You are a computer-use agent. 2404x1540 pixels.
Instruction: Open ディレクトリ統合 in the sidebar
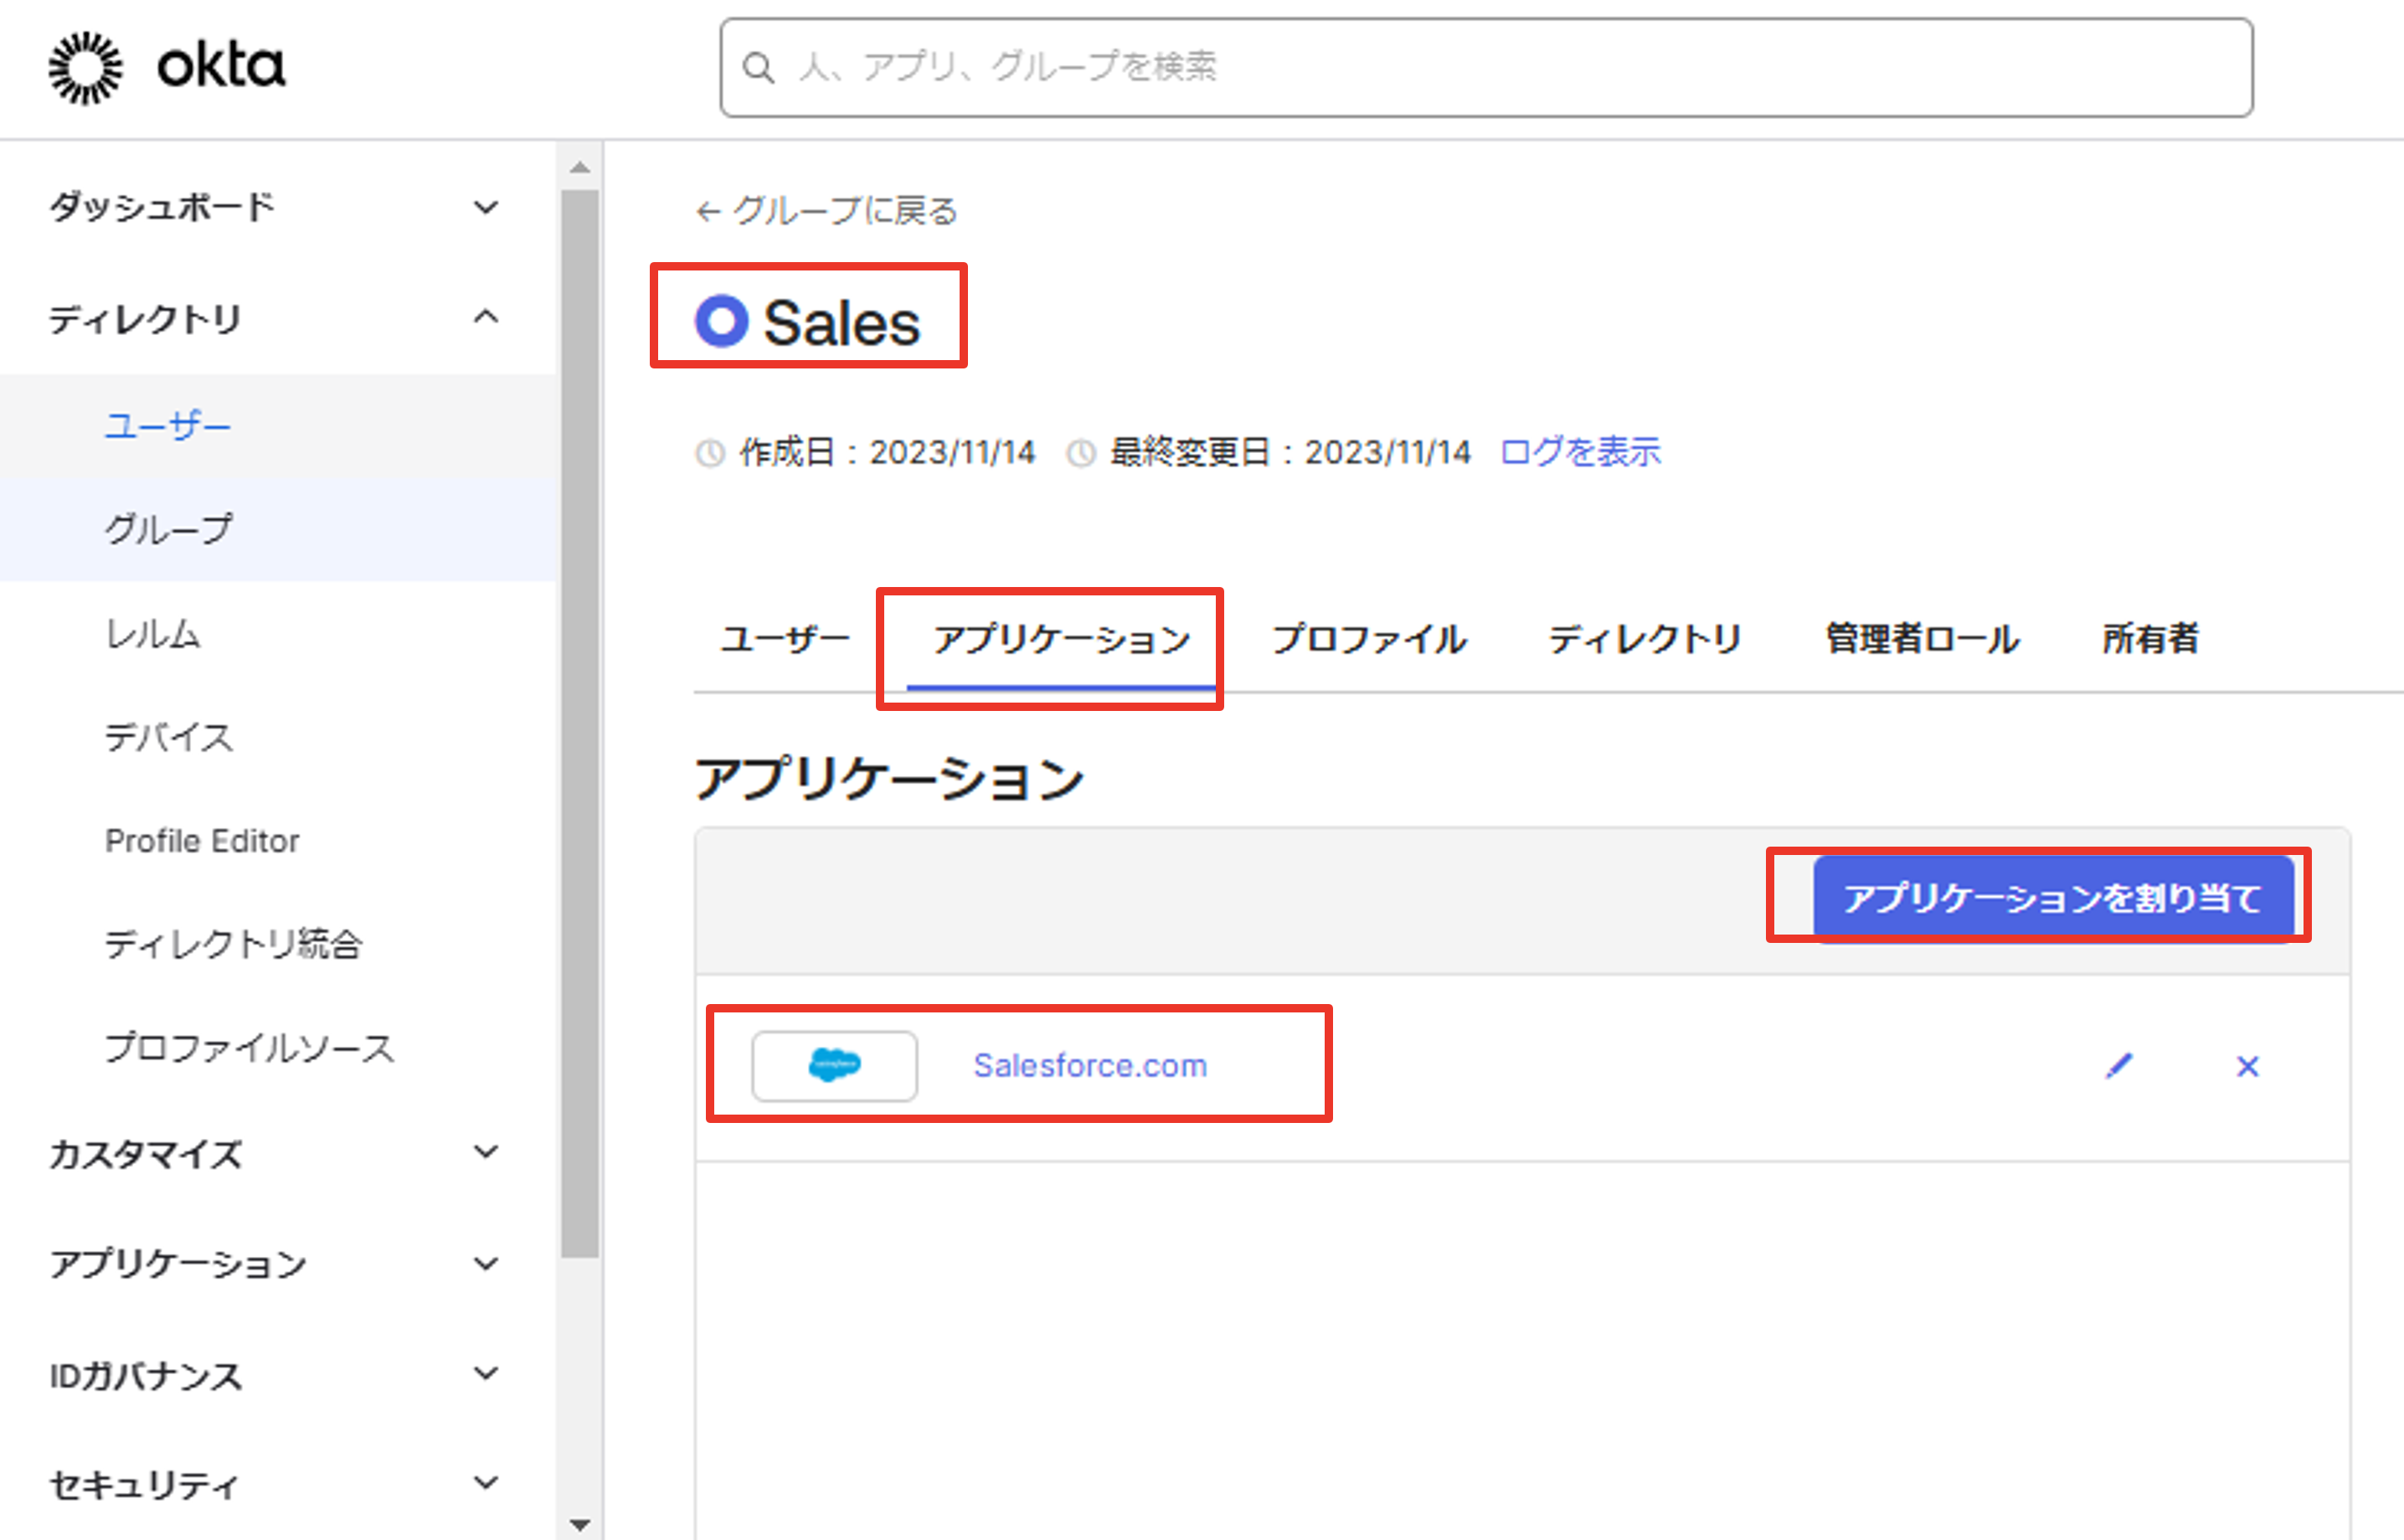234,944
